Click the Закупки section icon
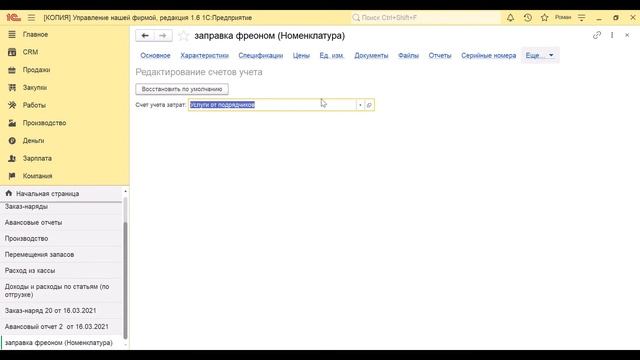The image size is (640, 360). pos(12,87)
